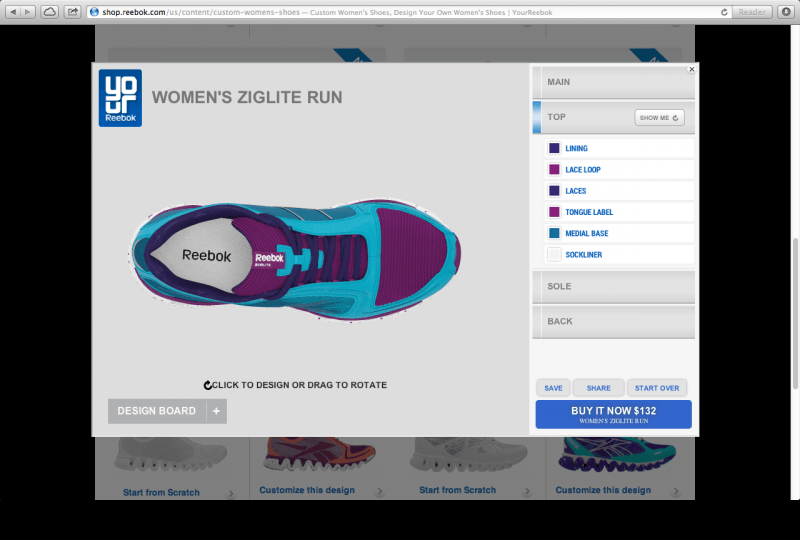Viewport: 800px width, 540px height.
Task: Click BUY IT NOW $132 button
Action: click(x=613, y=414)
